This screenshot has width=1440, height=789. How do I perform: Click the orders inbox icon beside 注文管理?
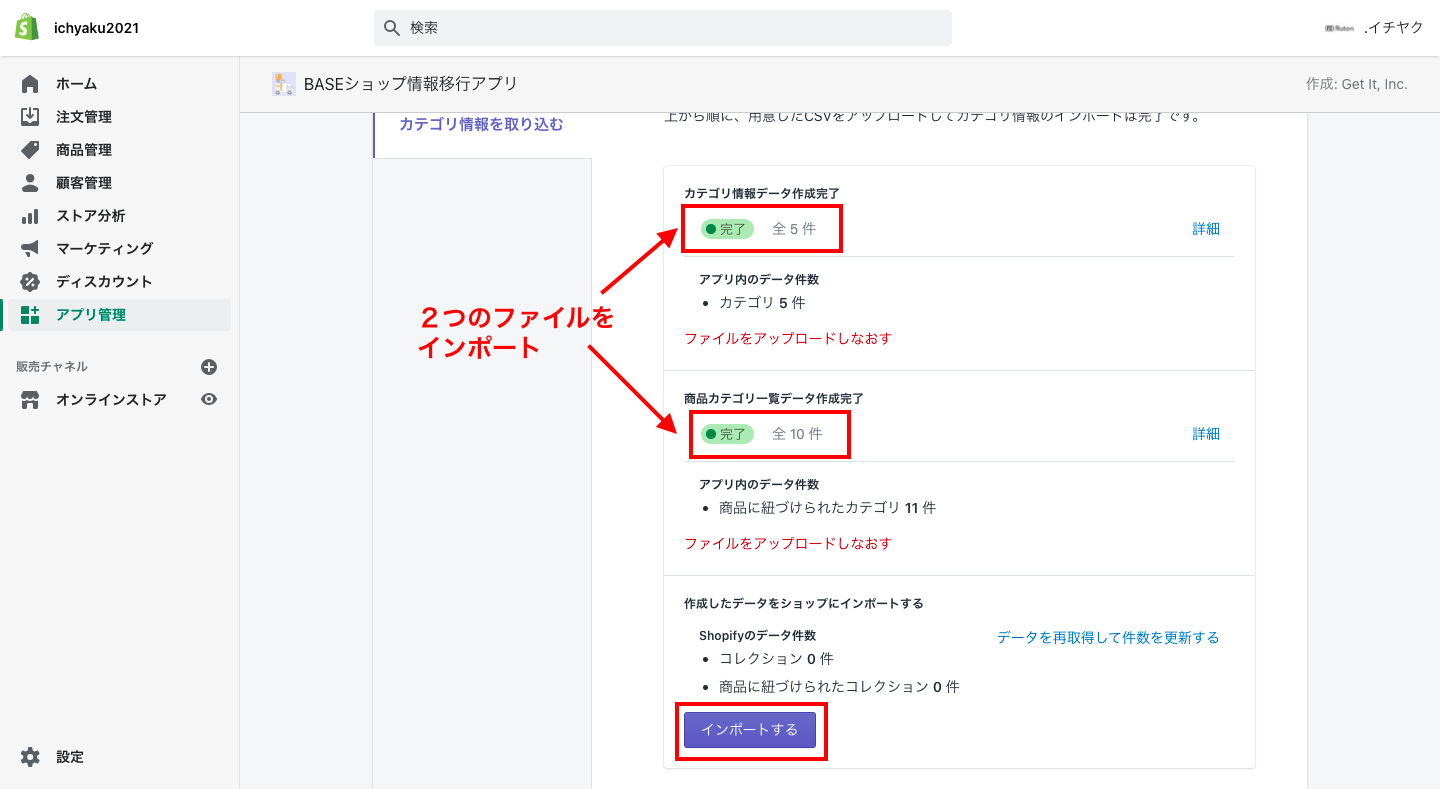30,117
